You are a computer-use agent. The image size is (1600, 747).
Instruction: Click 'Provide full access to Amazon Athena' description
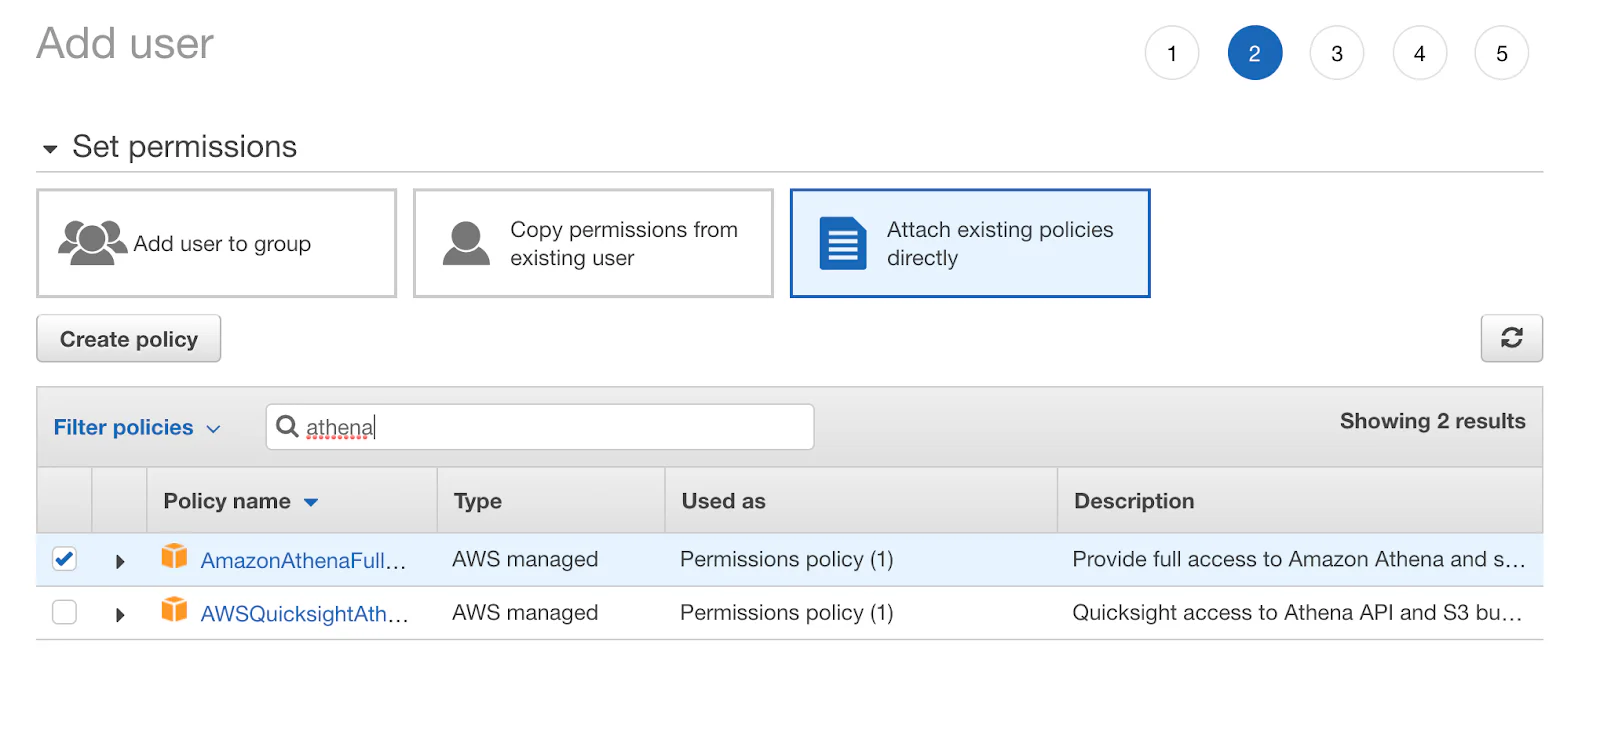click(1299, 559)
